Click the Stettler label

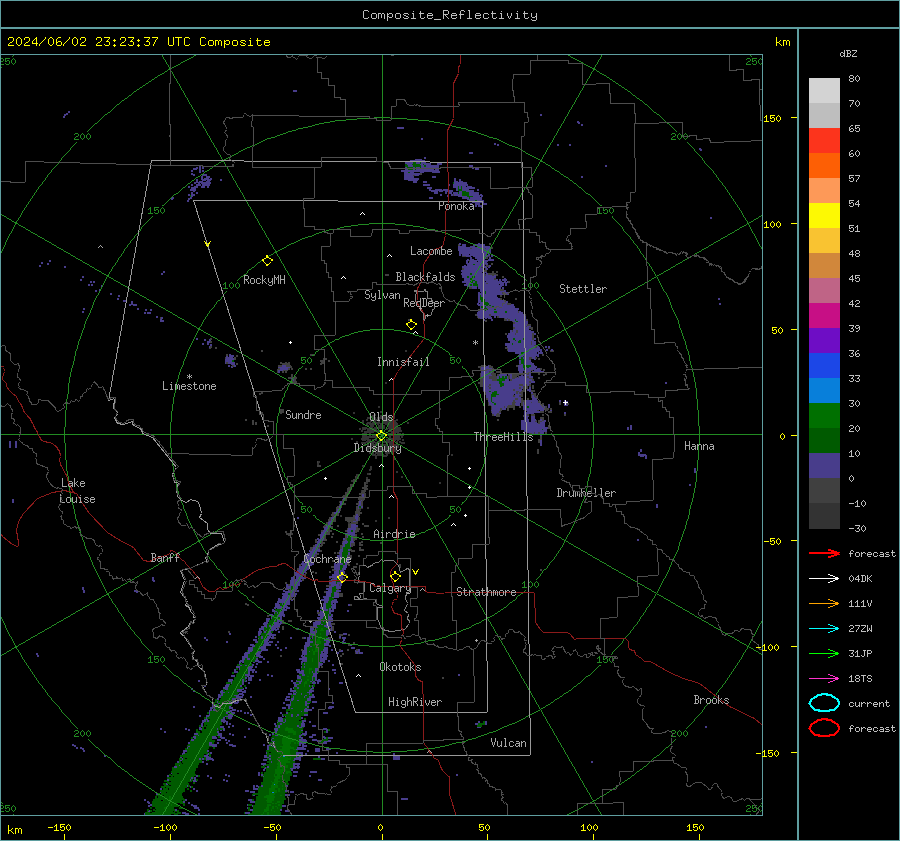(583, 289)
